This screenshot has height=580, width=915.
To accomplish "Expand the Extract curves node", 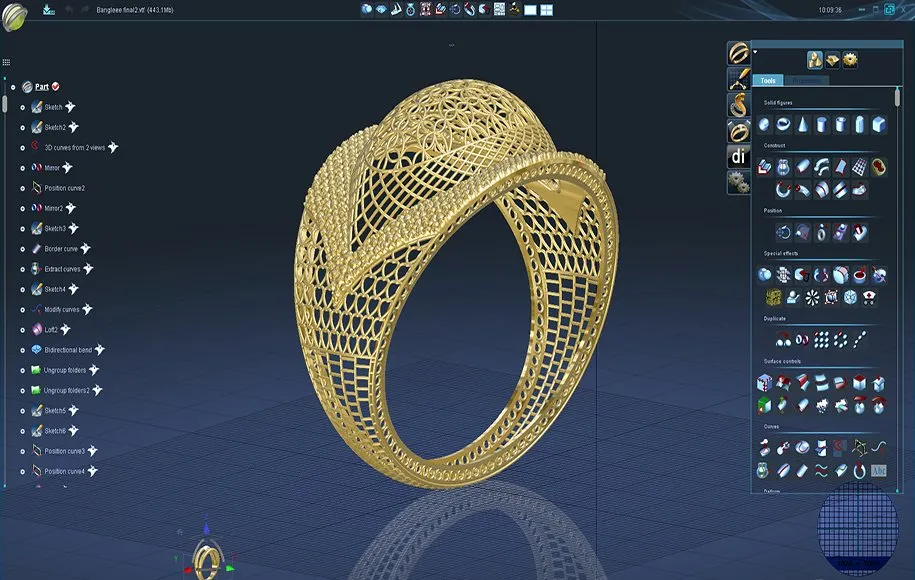I will coord(22,269).
